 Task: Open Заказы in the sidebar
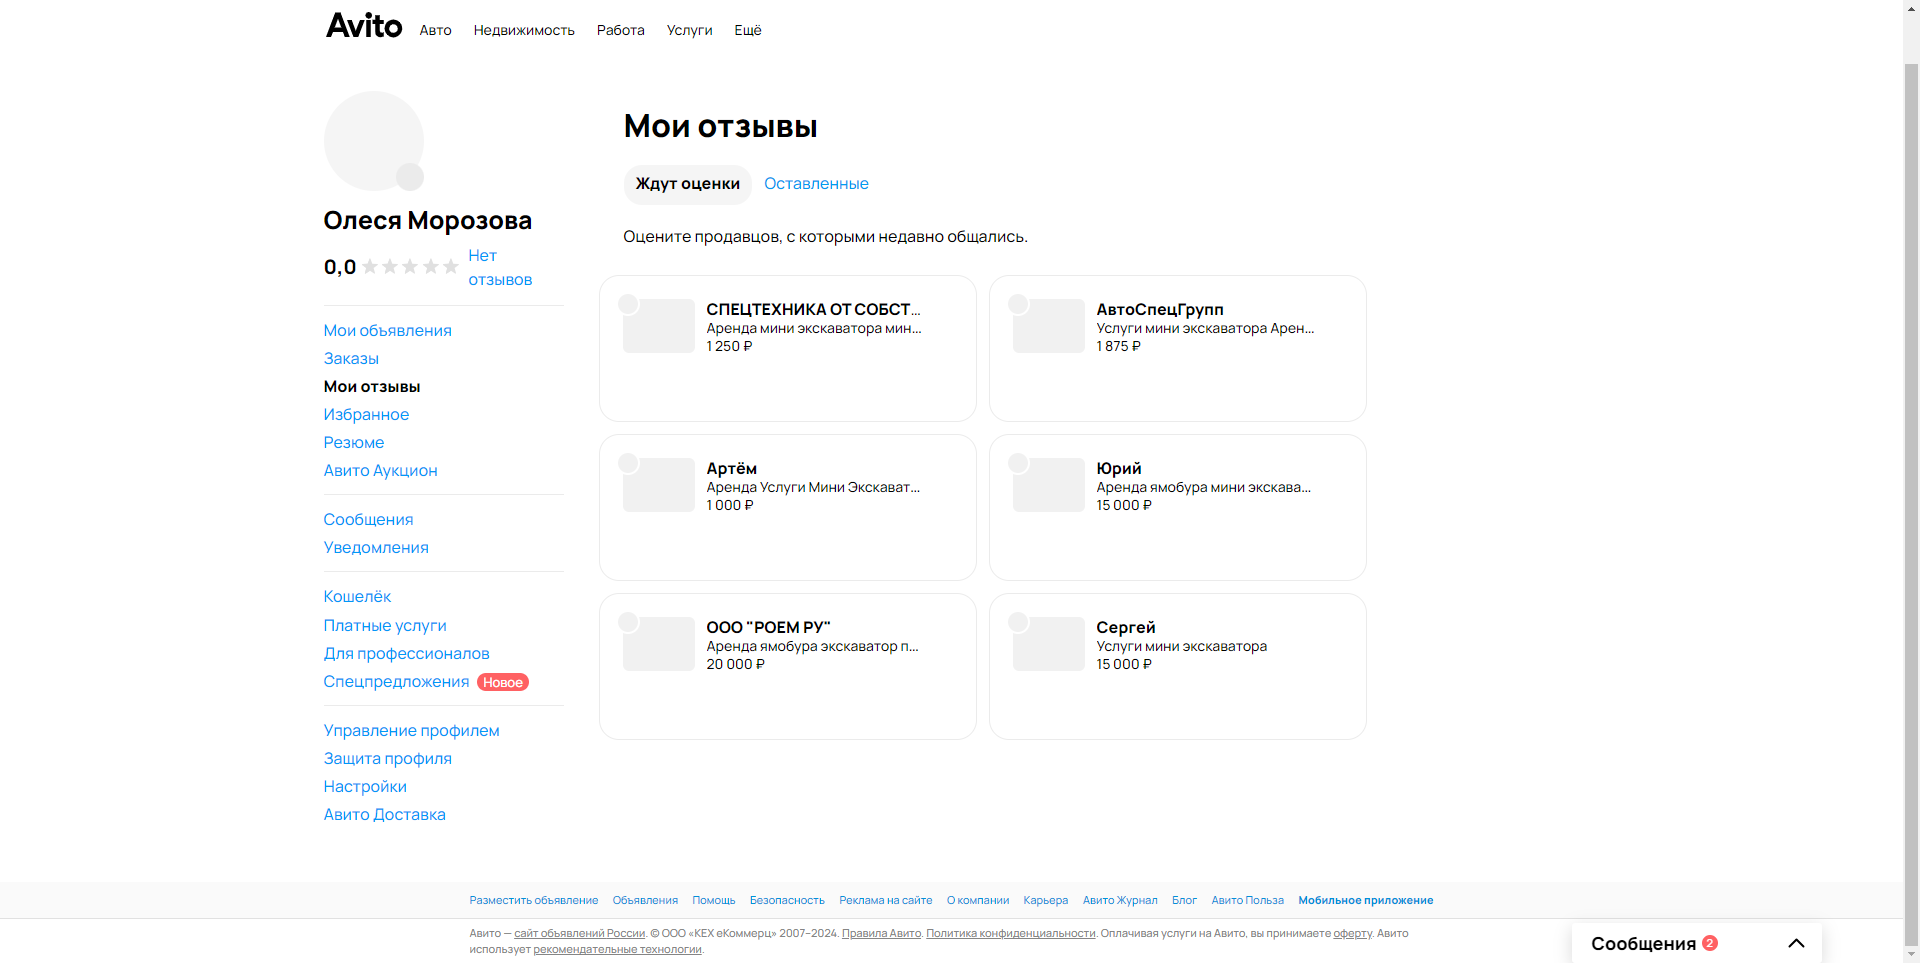pos(351,359)
